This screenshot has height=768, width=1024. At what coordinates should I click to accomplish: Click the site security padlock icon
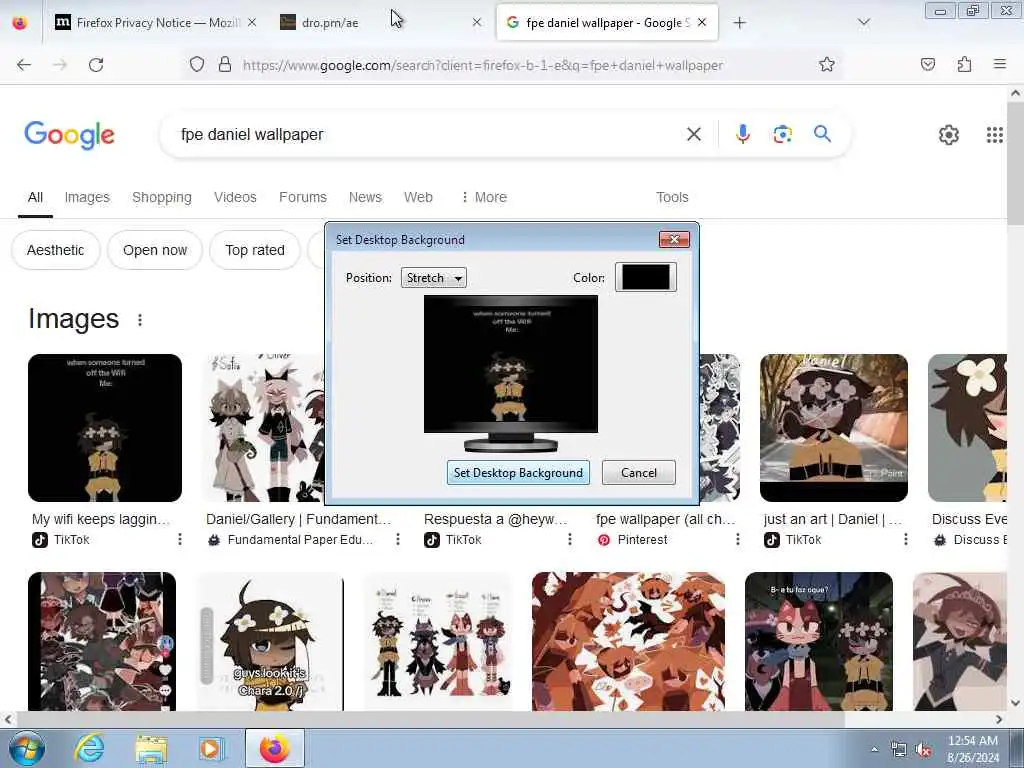coord(225,65)
